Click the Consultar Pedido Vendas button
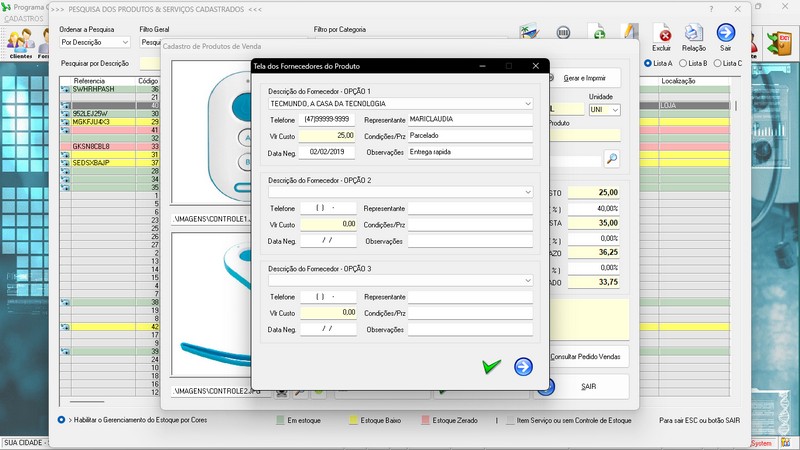Screen dimensions: 800x450 point(588,356)
